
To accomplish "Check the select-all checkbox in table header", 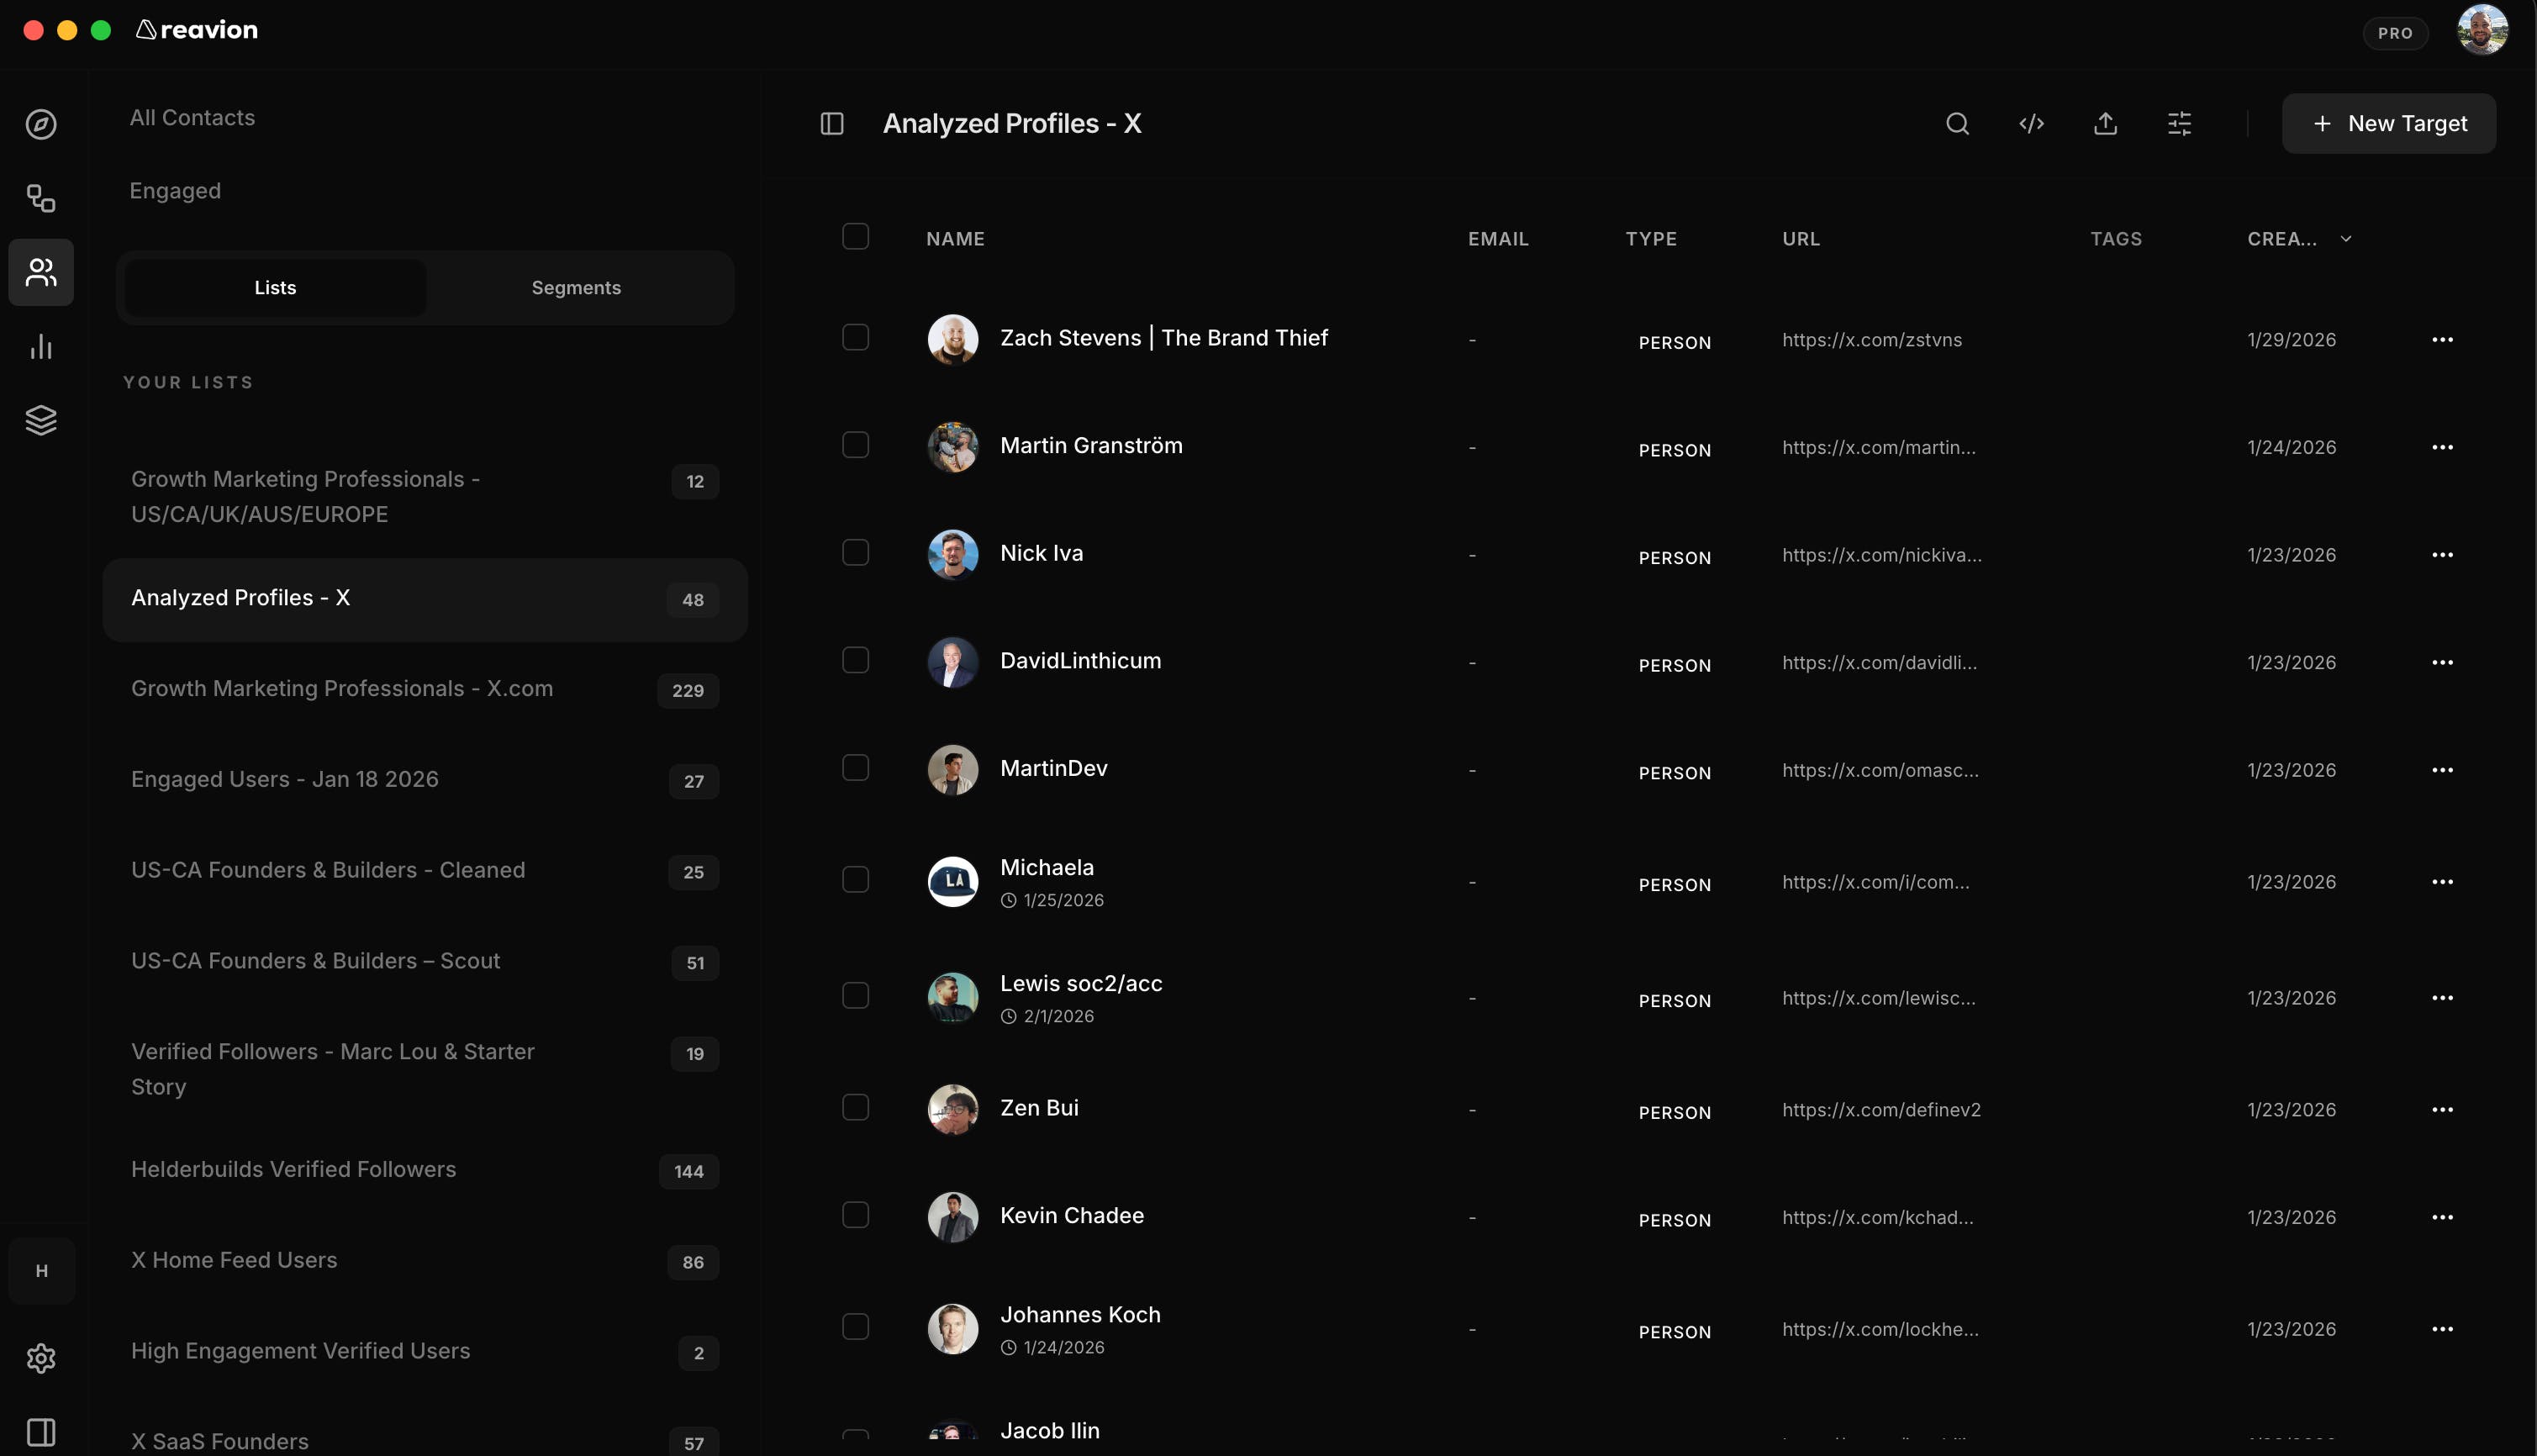I will 855,237.
